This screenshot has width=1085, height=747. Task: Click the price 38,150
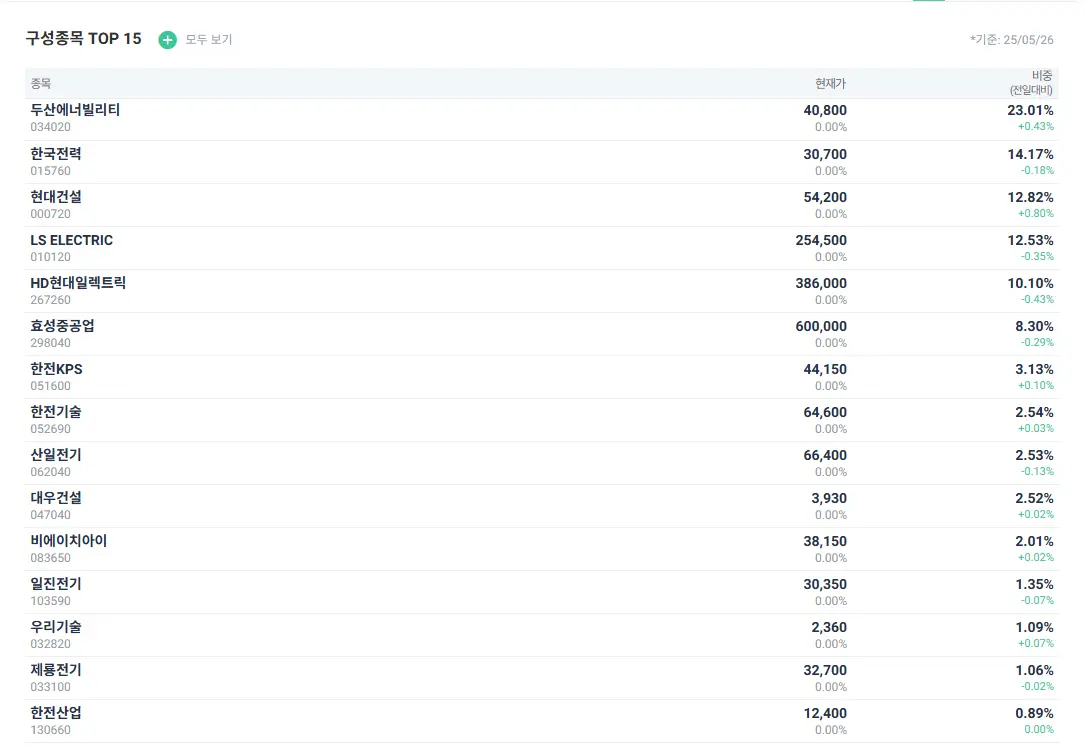coord(825,541)
